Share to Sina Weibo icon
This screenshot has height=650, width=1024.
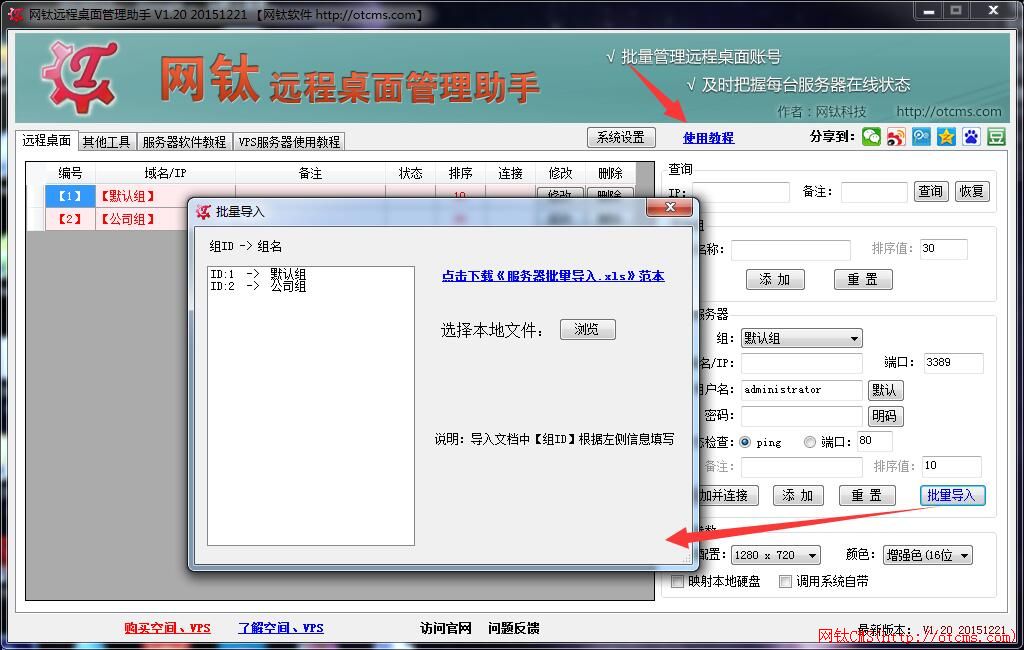pos(896,136)
